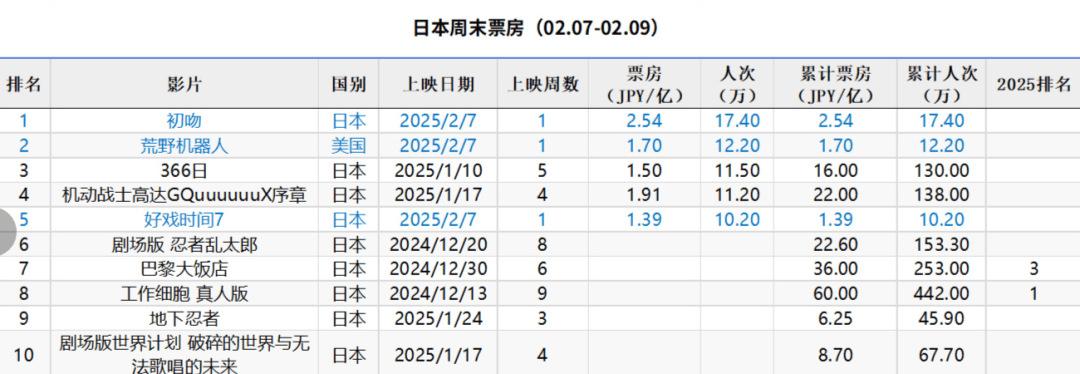Click the film title 好戏时间7

tap(184, 220)
